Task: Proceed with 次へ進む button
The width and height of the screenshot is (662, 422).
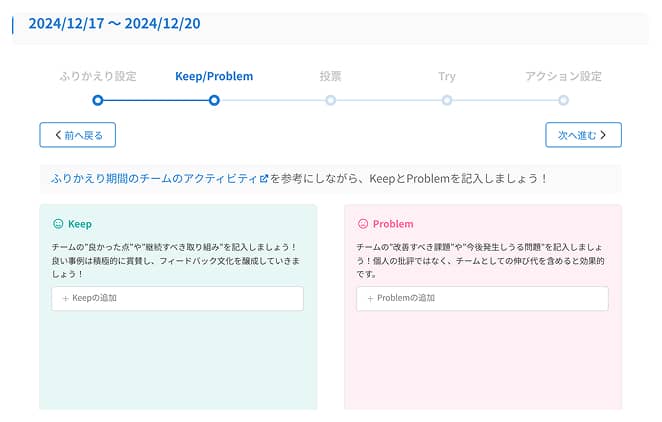Action: point(583,135)
